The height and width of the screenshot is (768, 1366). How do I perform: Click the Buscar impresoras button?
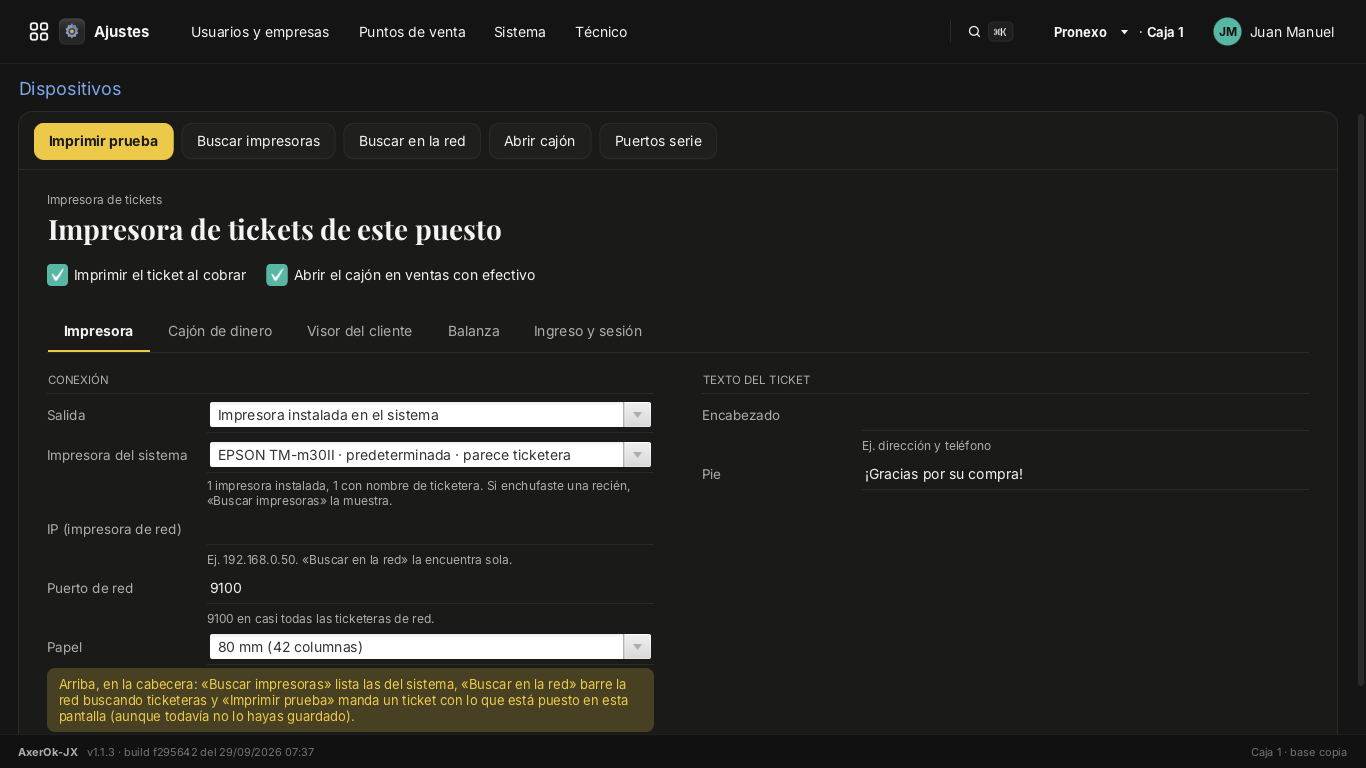point(258,141)
